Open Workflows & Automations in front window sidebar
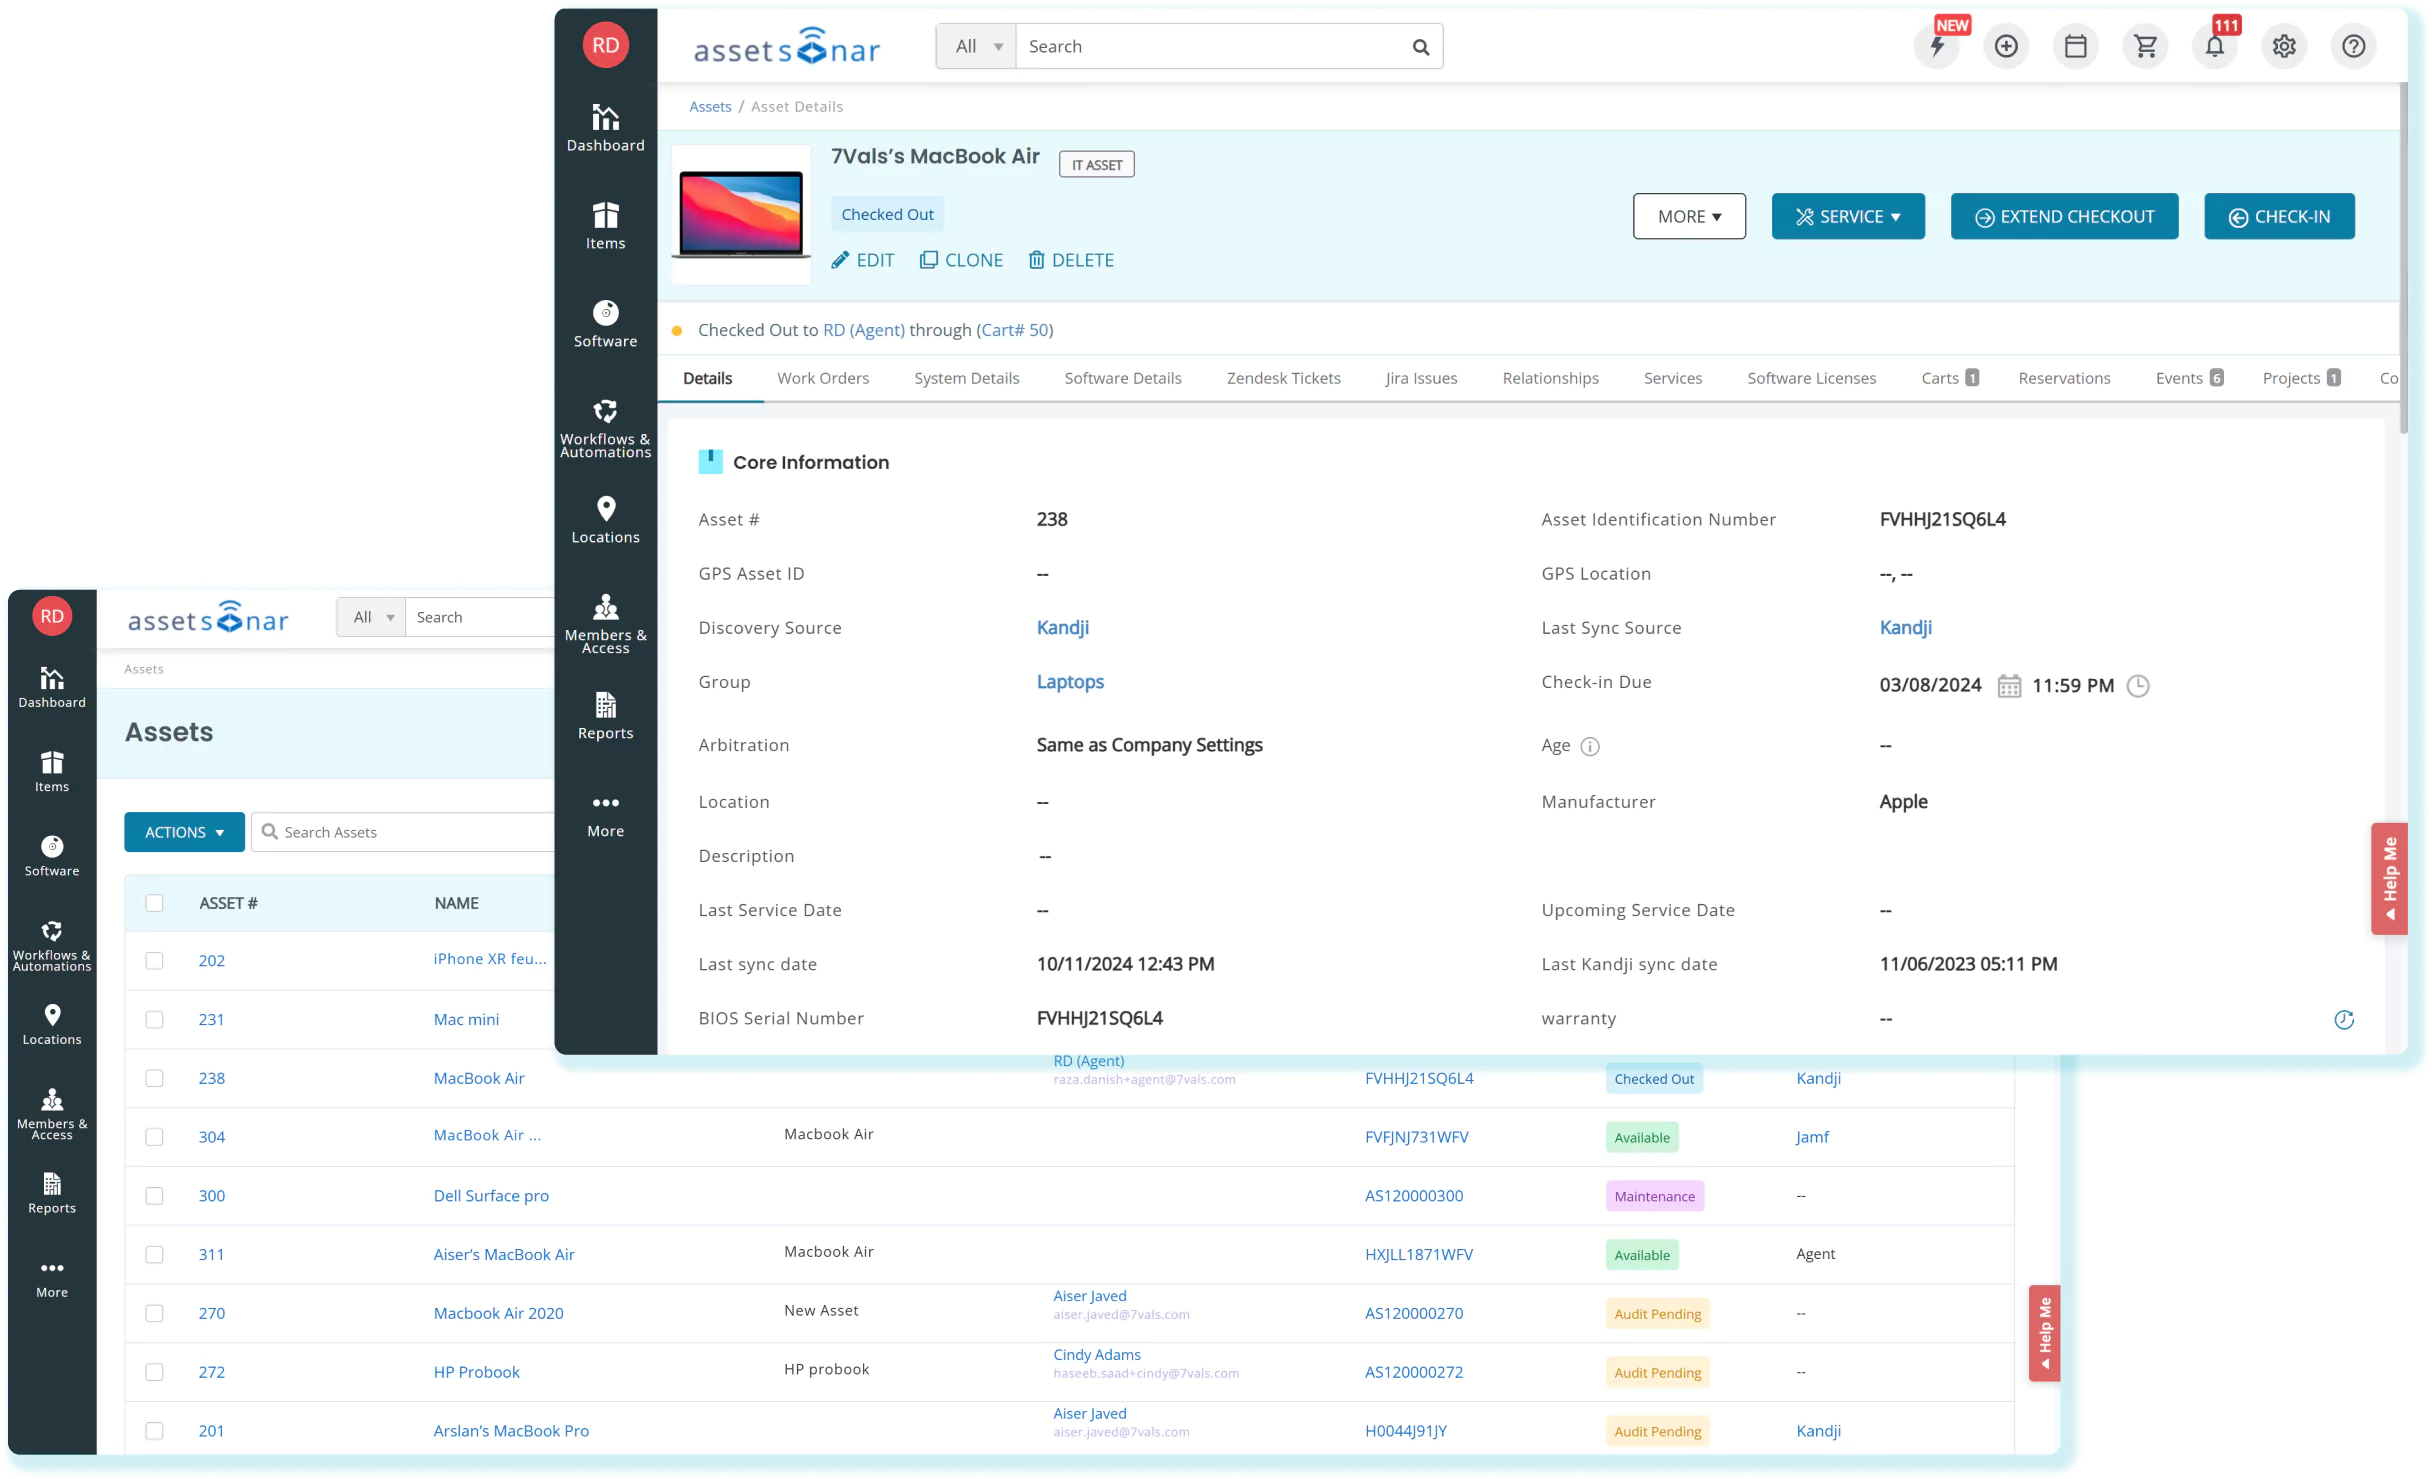Screen dimensions: 2432x1479 (605, 428)
